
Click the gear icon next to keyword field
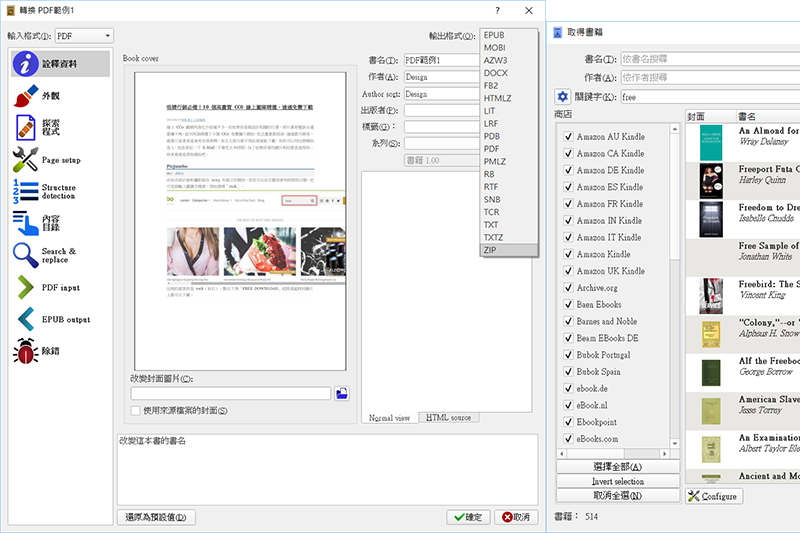coord(562,96)
